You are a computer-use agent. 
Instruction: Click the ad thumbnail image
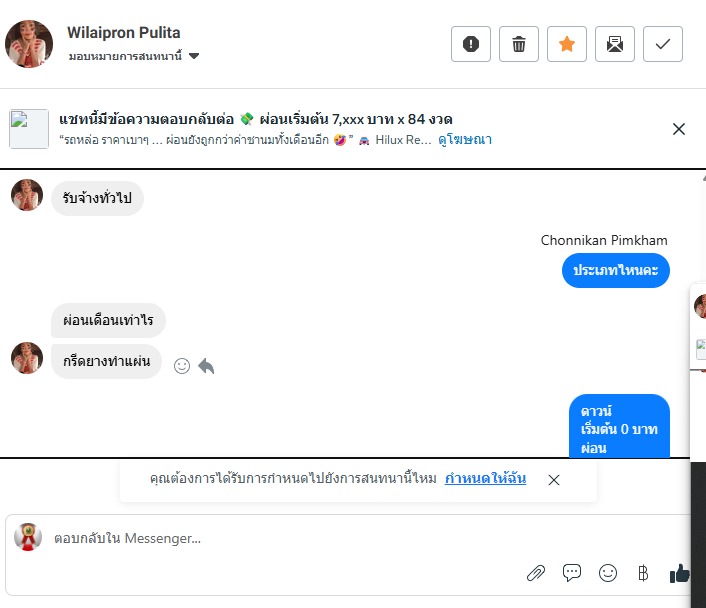tap(29, 129)
